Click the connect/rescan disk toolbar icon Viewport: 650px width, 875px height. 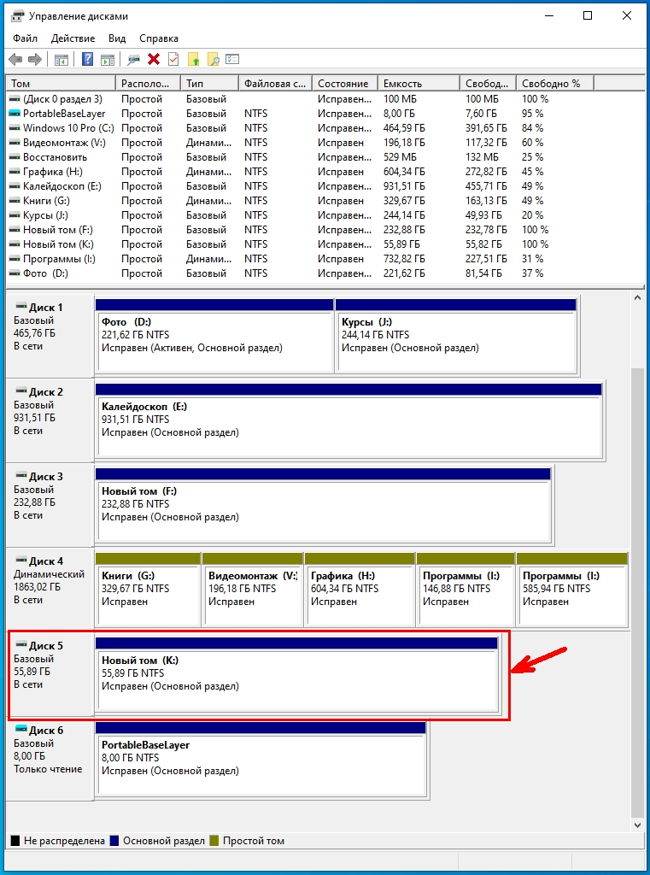[133, 59]
